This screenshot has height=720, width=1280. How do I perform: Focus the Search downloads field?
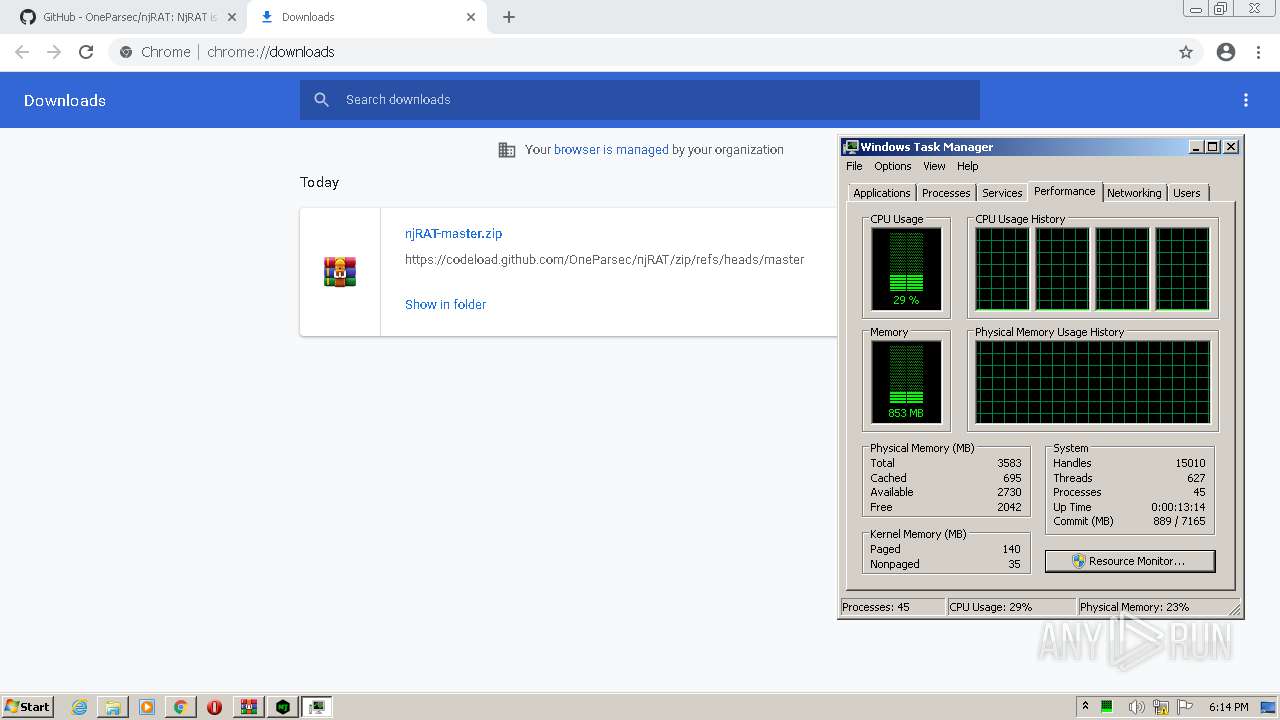pyautogui.click(x=640, y=100)
